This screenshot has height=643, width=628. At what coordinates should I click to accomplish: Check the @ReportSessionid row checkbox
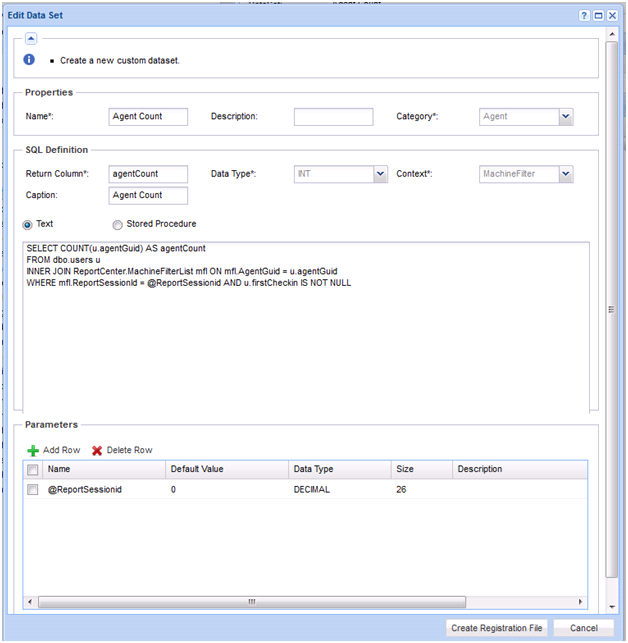(33, 490)
